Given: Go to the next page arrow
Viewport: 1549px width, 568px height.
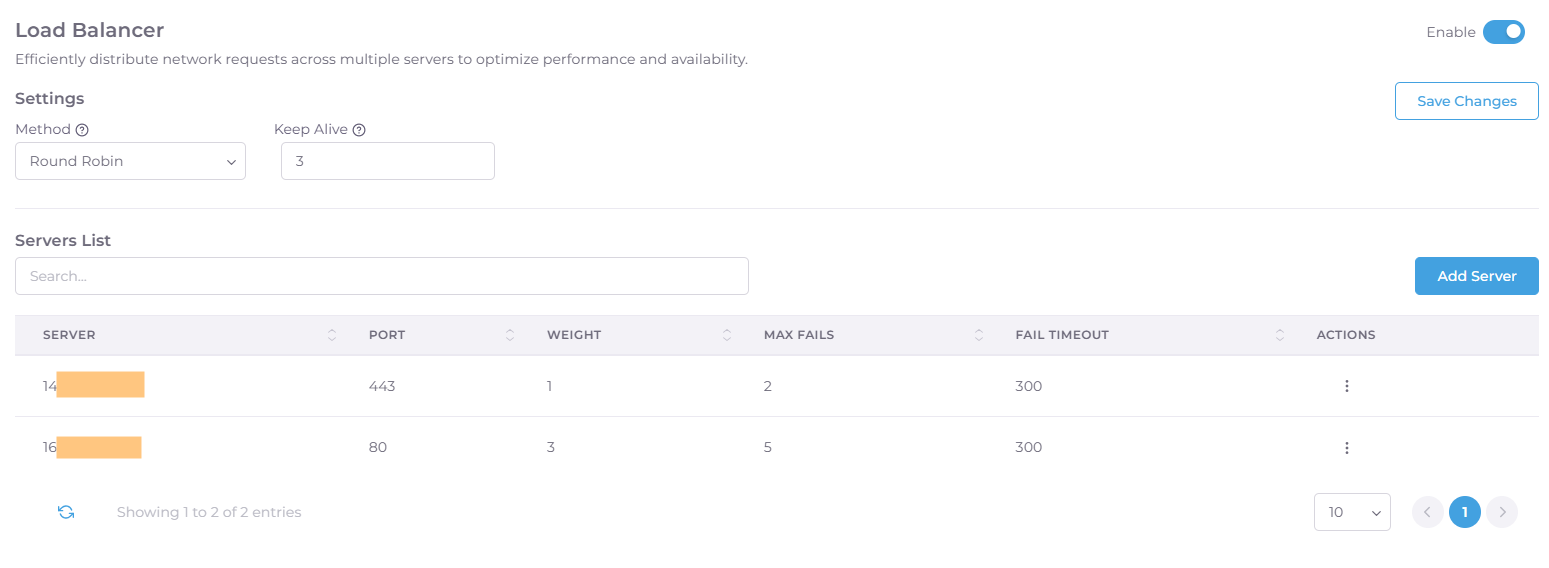Looking at the screenshot, I should [x=1501, y=512].
